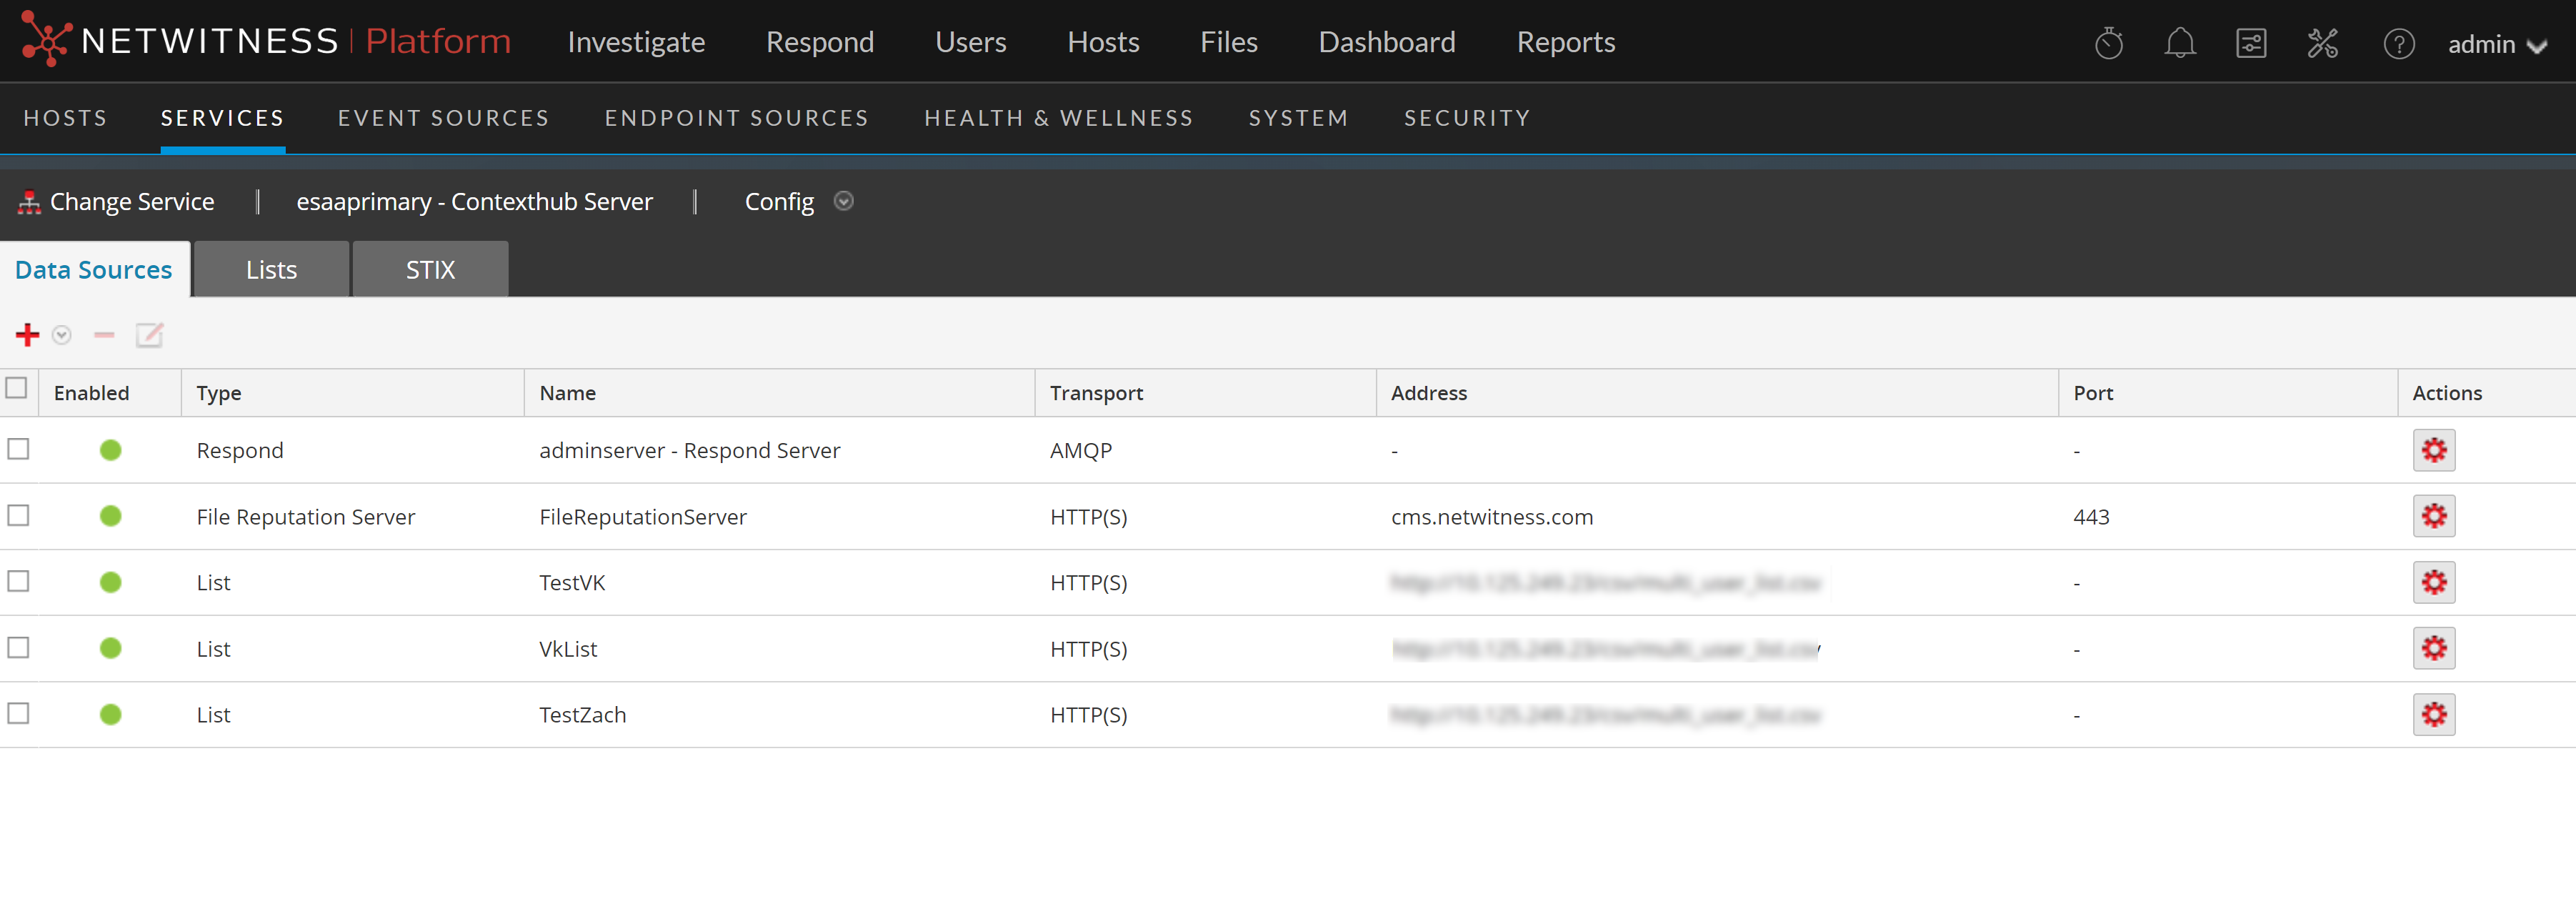The width and height of the screenshot is (2576, 914).
Task: Open the Investigate menu in top navigation
Action: pos(636,42)
